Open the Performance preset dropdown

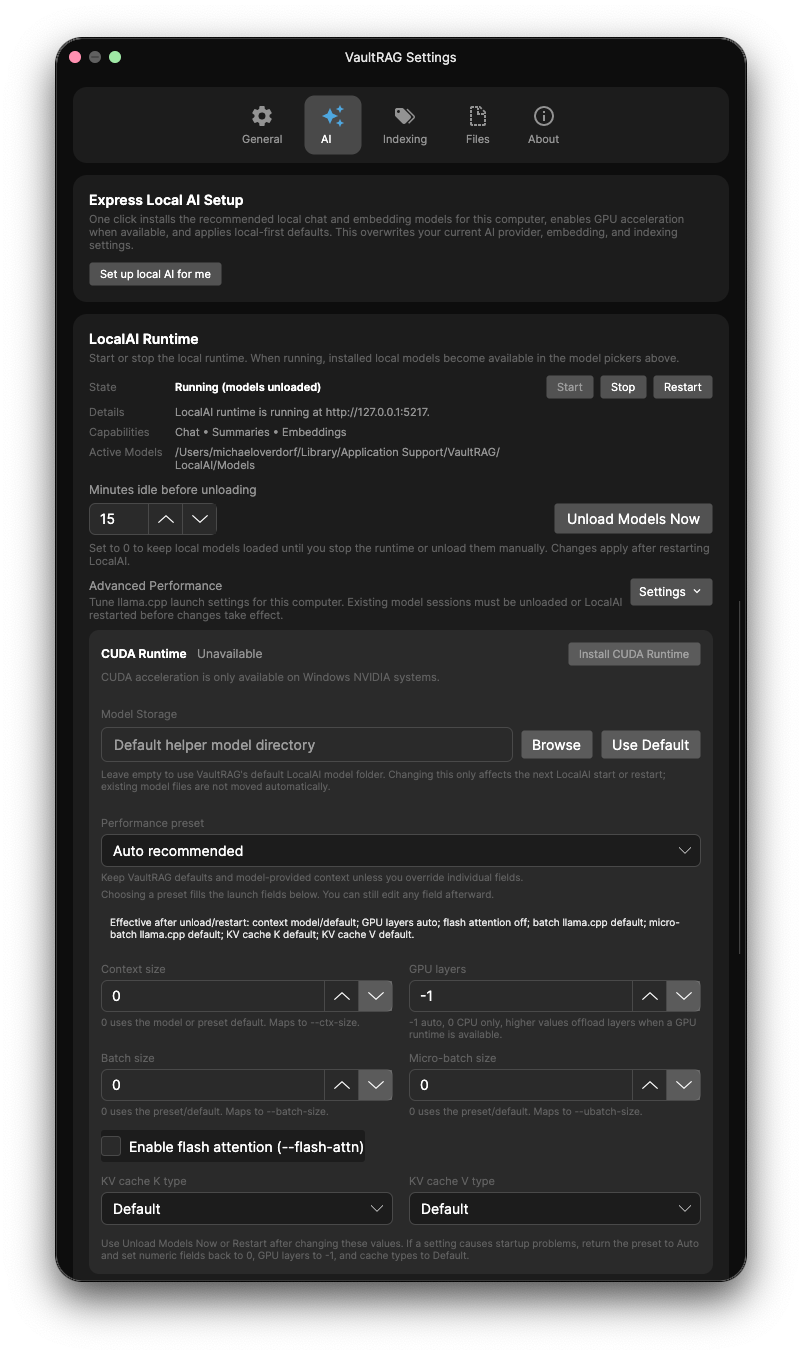pyautogui.click(x=401, y=851)
